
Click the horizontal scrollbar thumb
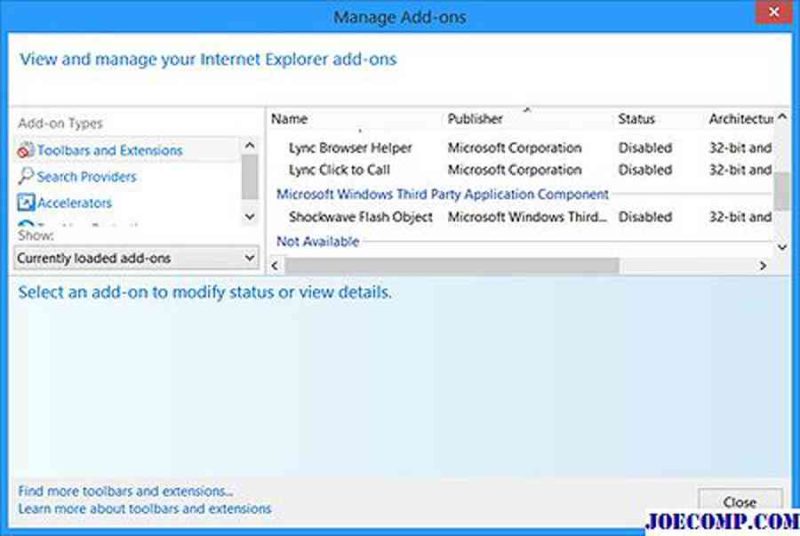click(452, 266)
